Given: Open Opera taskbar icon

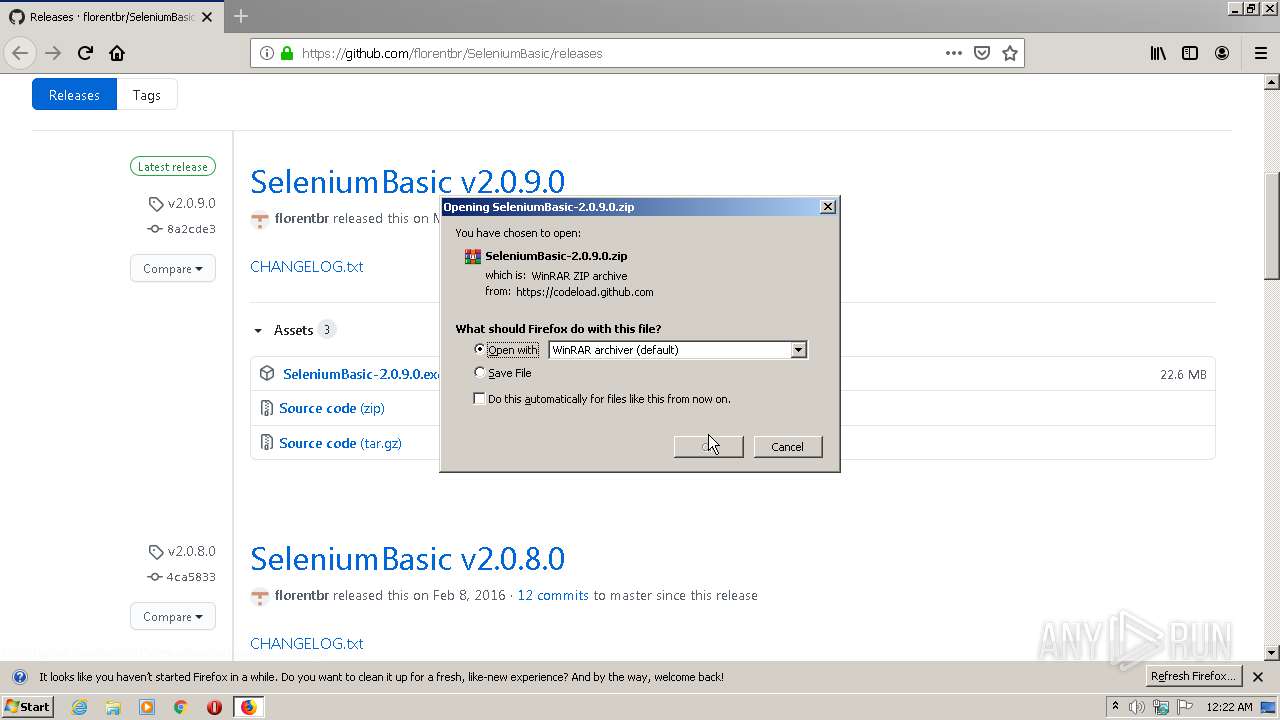Looking at the screenshot, I should (x=214, y=707).
